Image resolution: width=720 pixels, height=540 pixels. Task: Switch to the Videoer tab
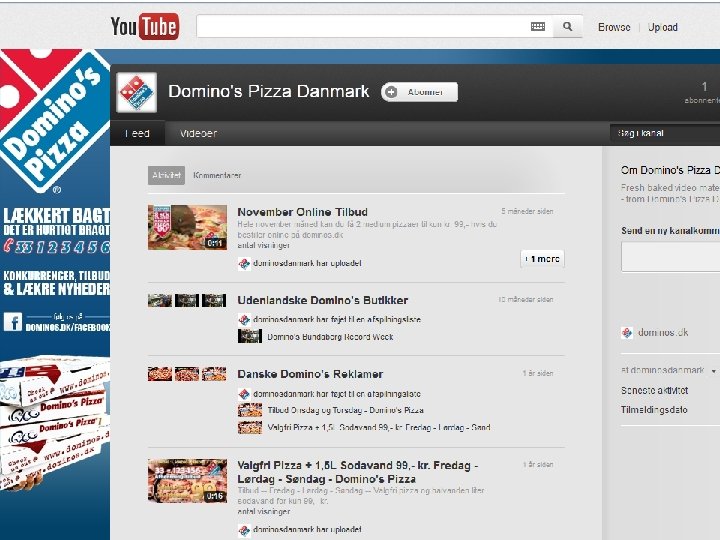coord(198,134)
